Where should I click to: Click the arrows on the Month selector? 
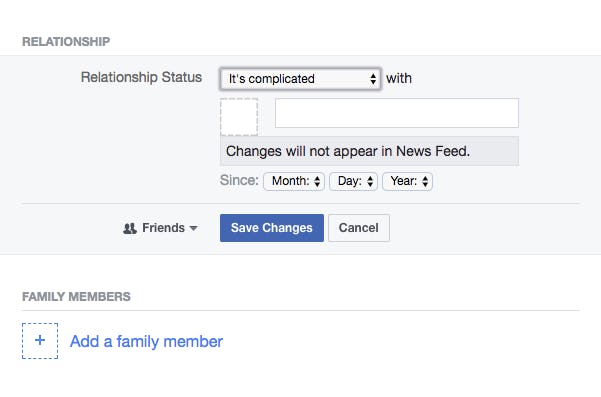coord(317,181)
